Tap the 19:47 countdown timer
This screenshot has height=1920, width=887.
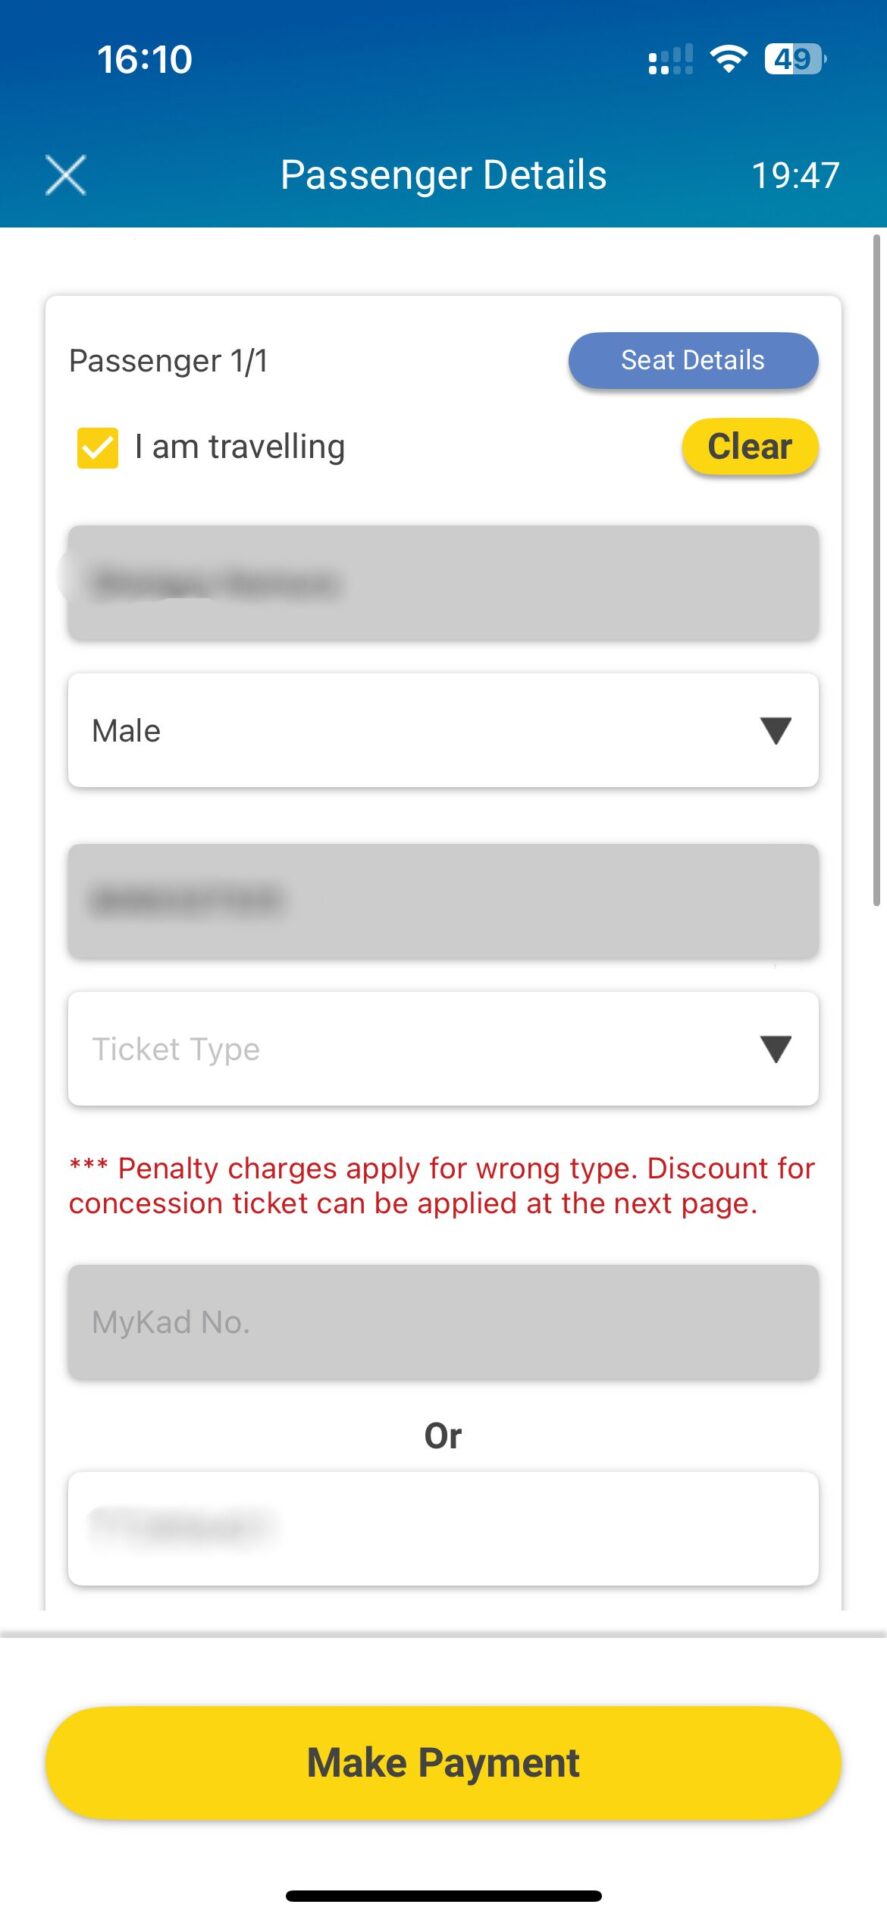[795, 175]
